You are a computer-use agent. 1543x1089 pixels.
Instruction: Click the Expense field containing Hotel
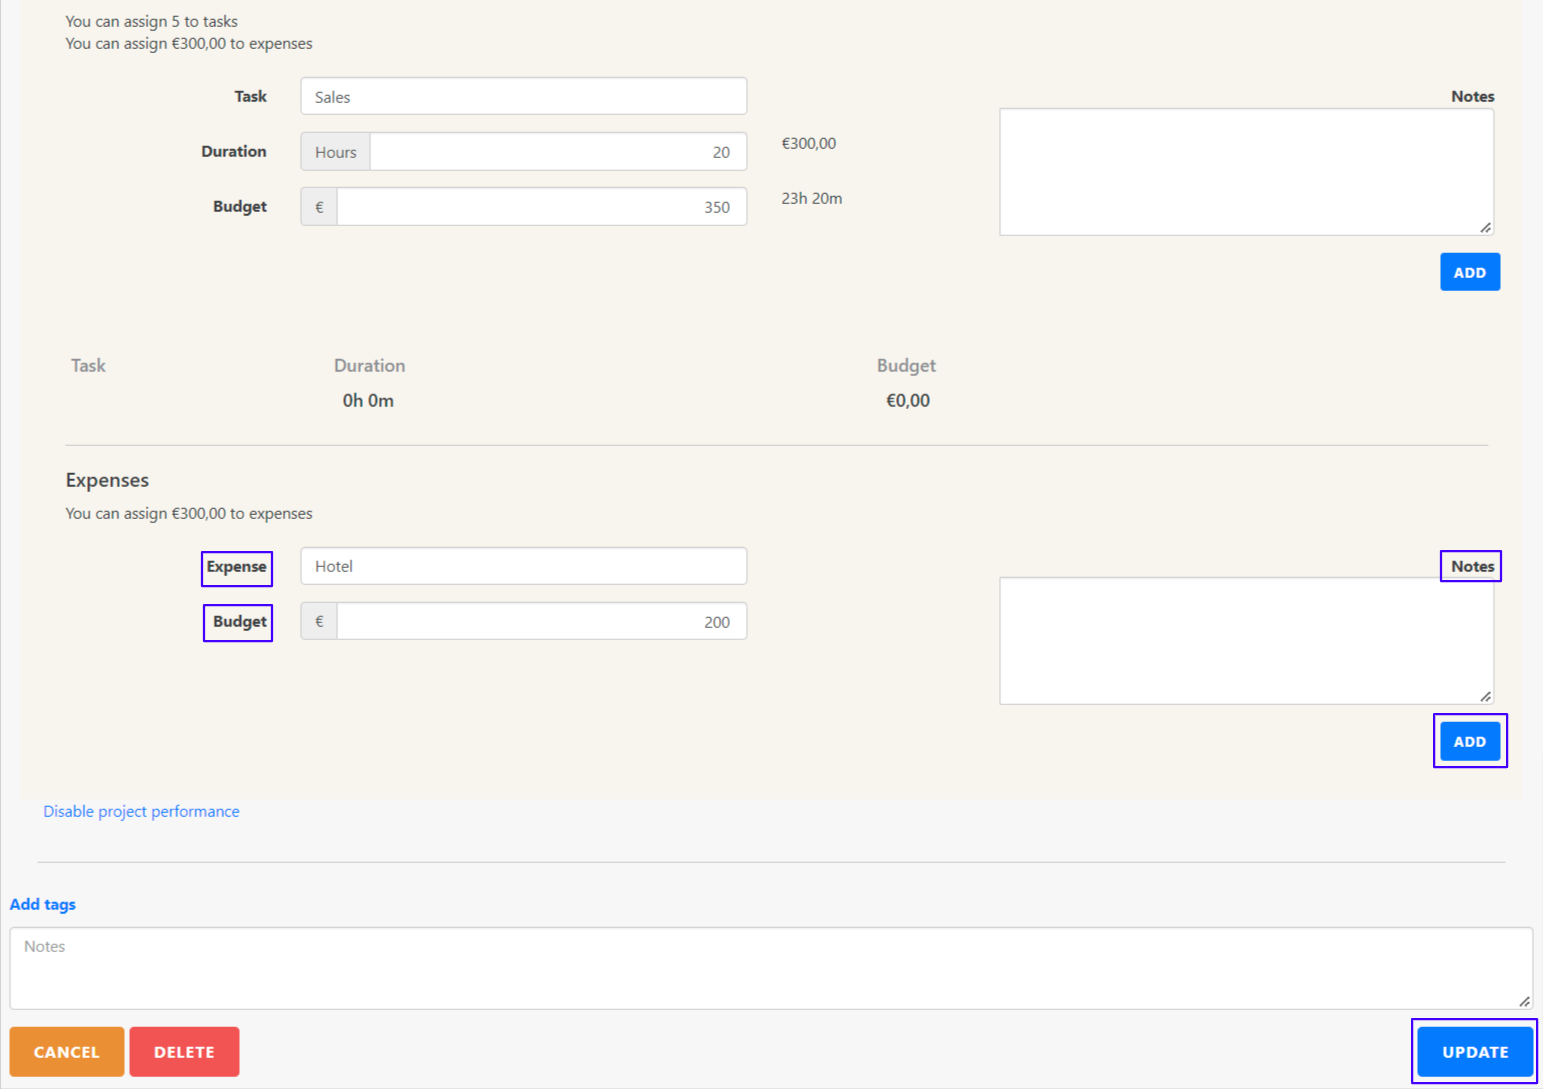point(523,566)
